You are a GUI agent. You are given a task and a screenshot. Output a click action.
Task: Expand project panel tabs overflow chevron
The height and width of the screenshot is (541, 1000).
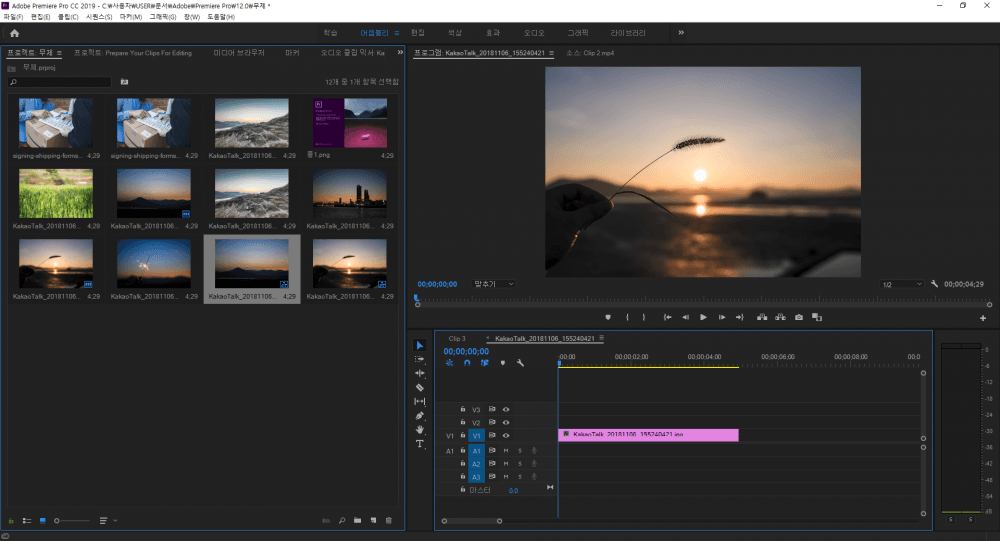[400, 53]
